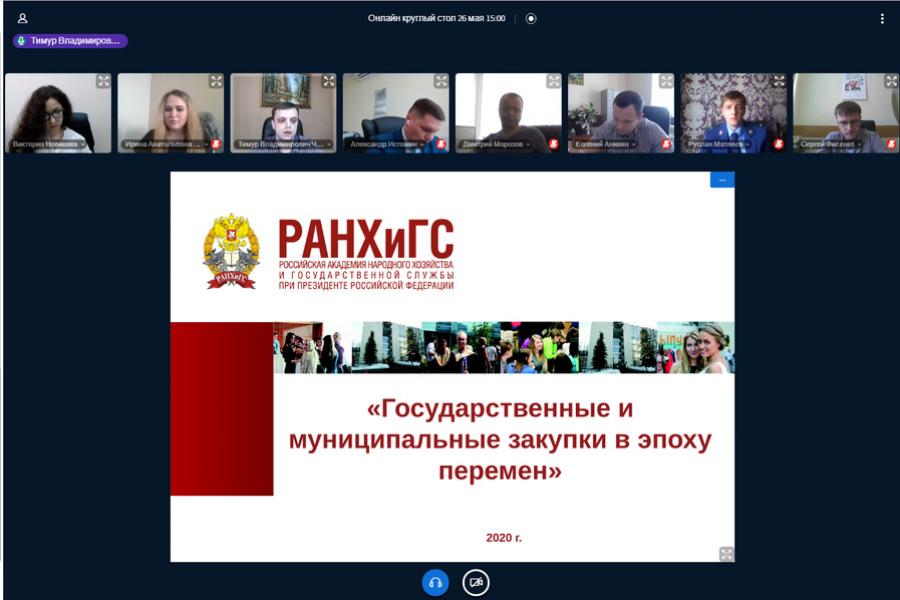Open dropdown next to Ирина Анатольевна name
The width and height of the screenshot is (900, 600).
206,144
